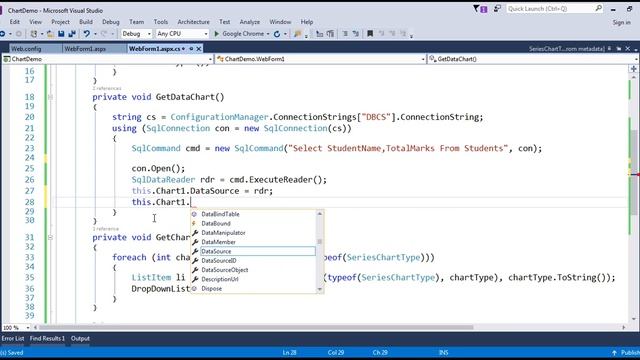Collapse the GetDataChart method outline

[x=51, y=97]
